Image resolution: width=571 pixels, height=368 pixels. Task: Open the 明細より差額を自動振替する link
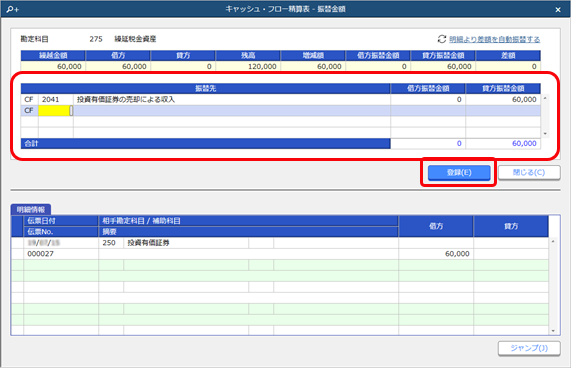[495, 39]
